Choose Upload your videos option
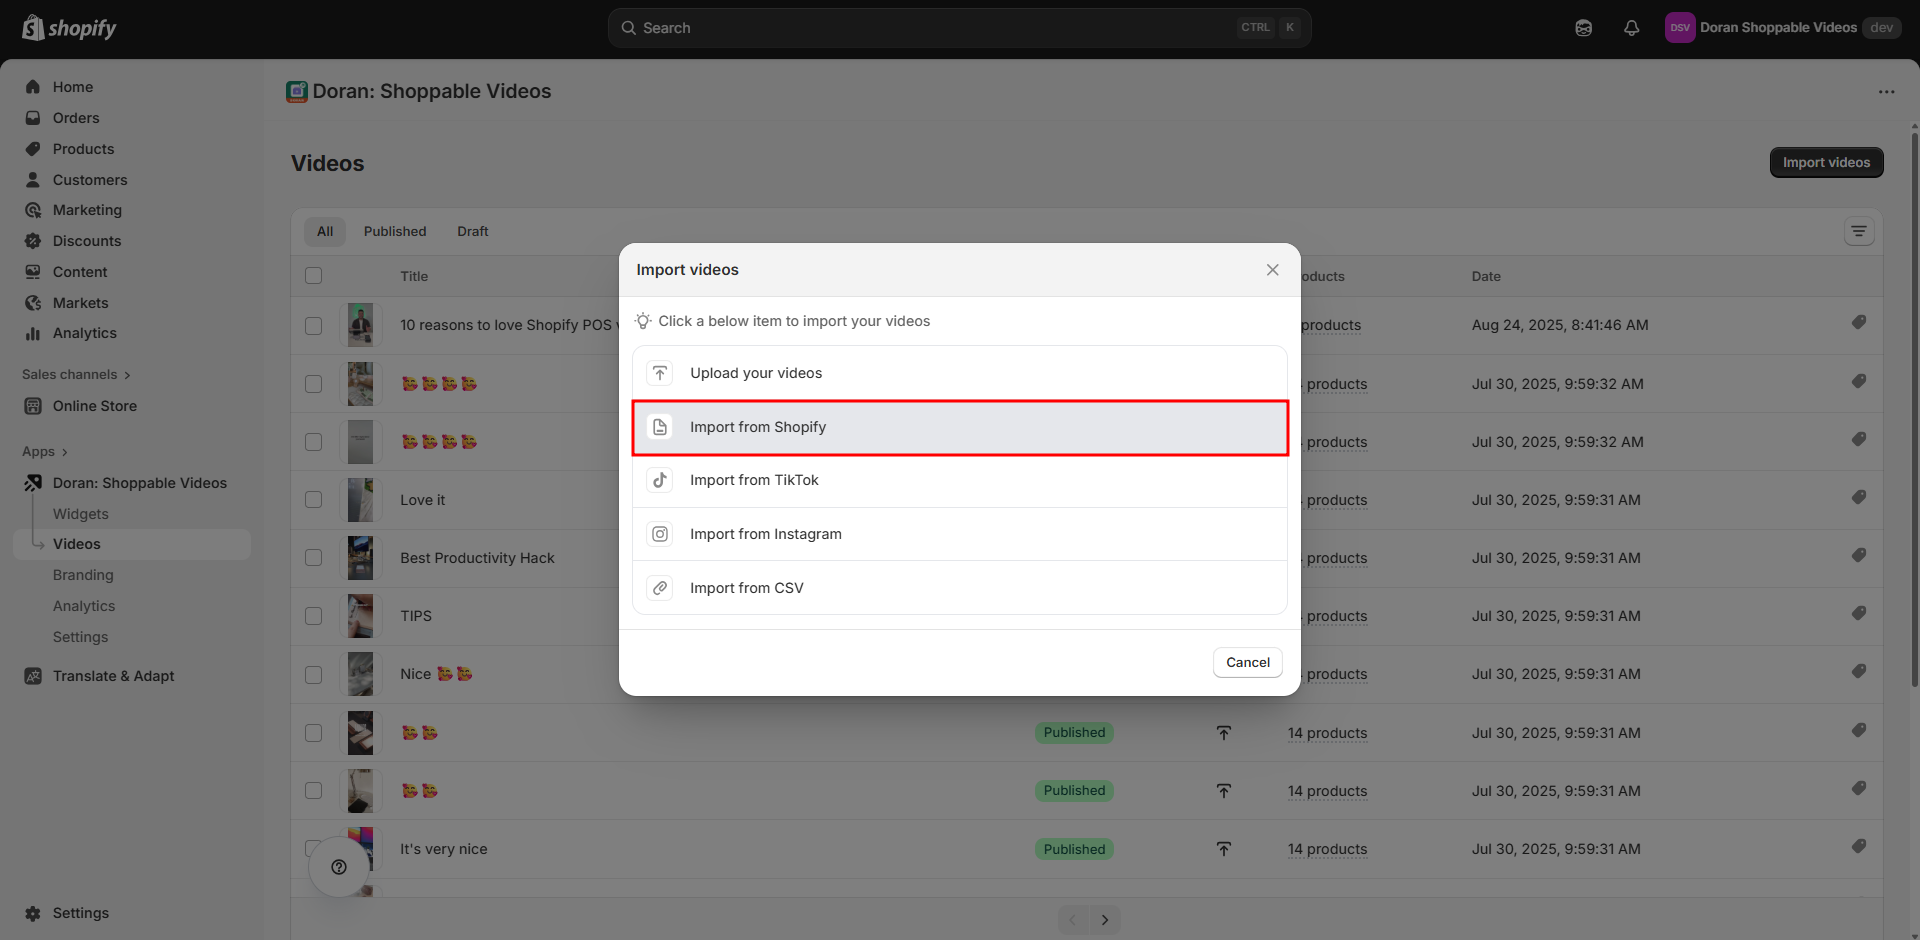 click(959, 373)
